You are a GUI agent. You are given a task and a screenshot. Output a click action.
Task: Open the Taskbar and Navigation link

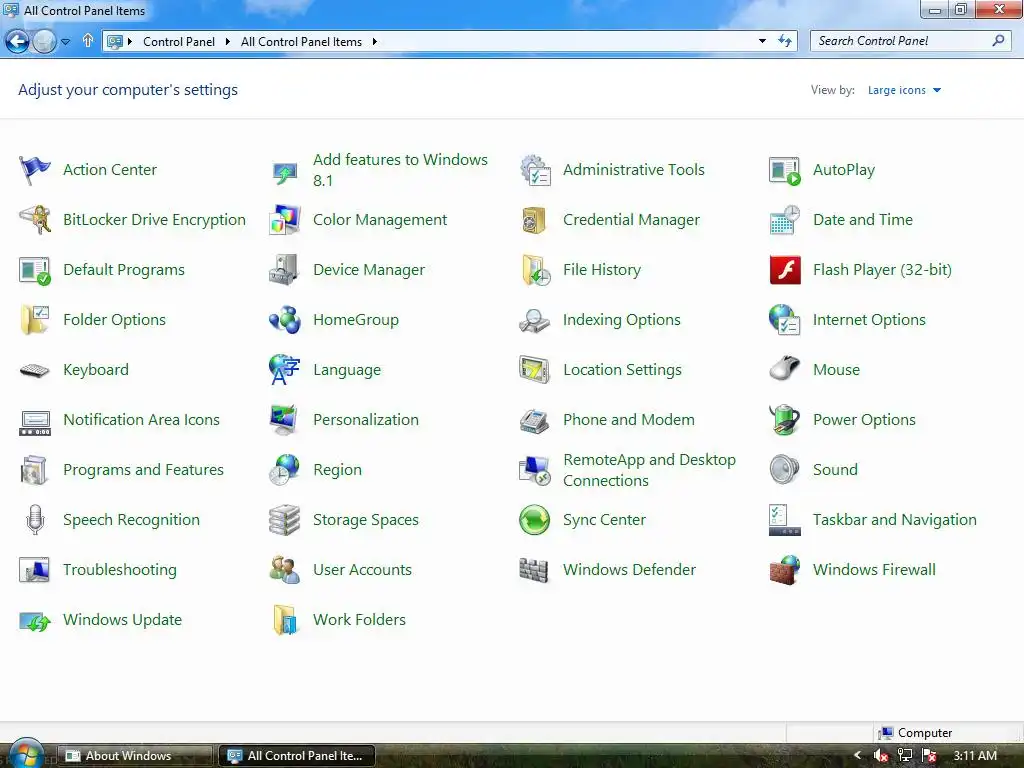click(x=895, y=520)
